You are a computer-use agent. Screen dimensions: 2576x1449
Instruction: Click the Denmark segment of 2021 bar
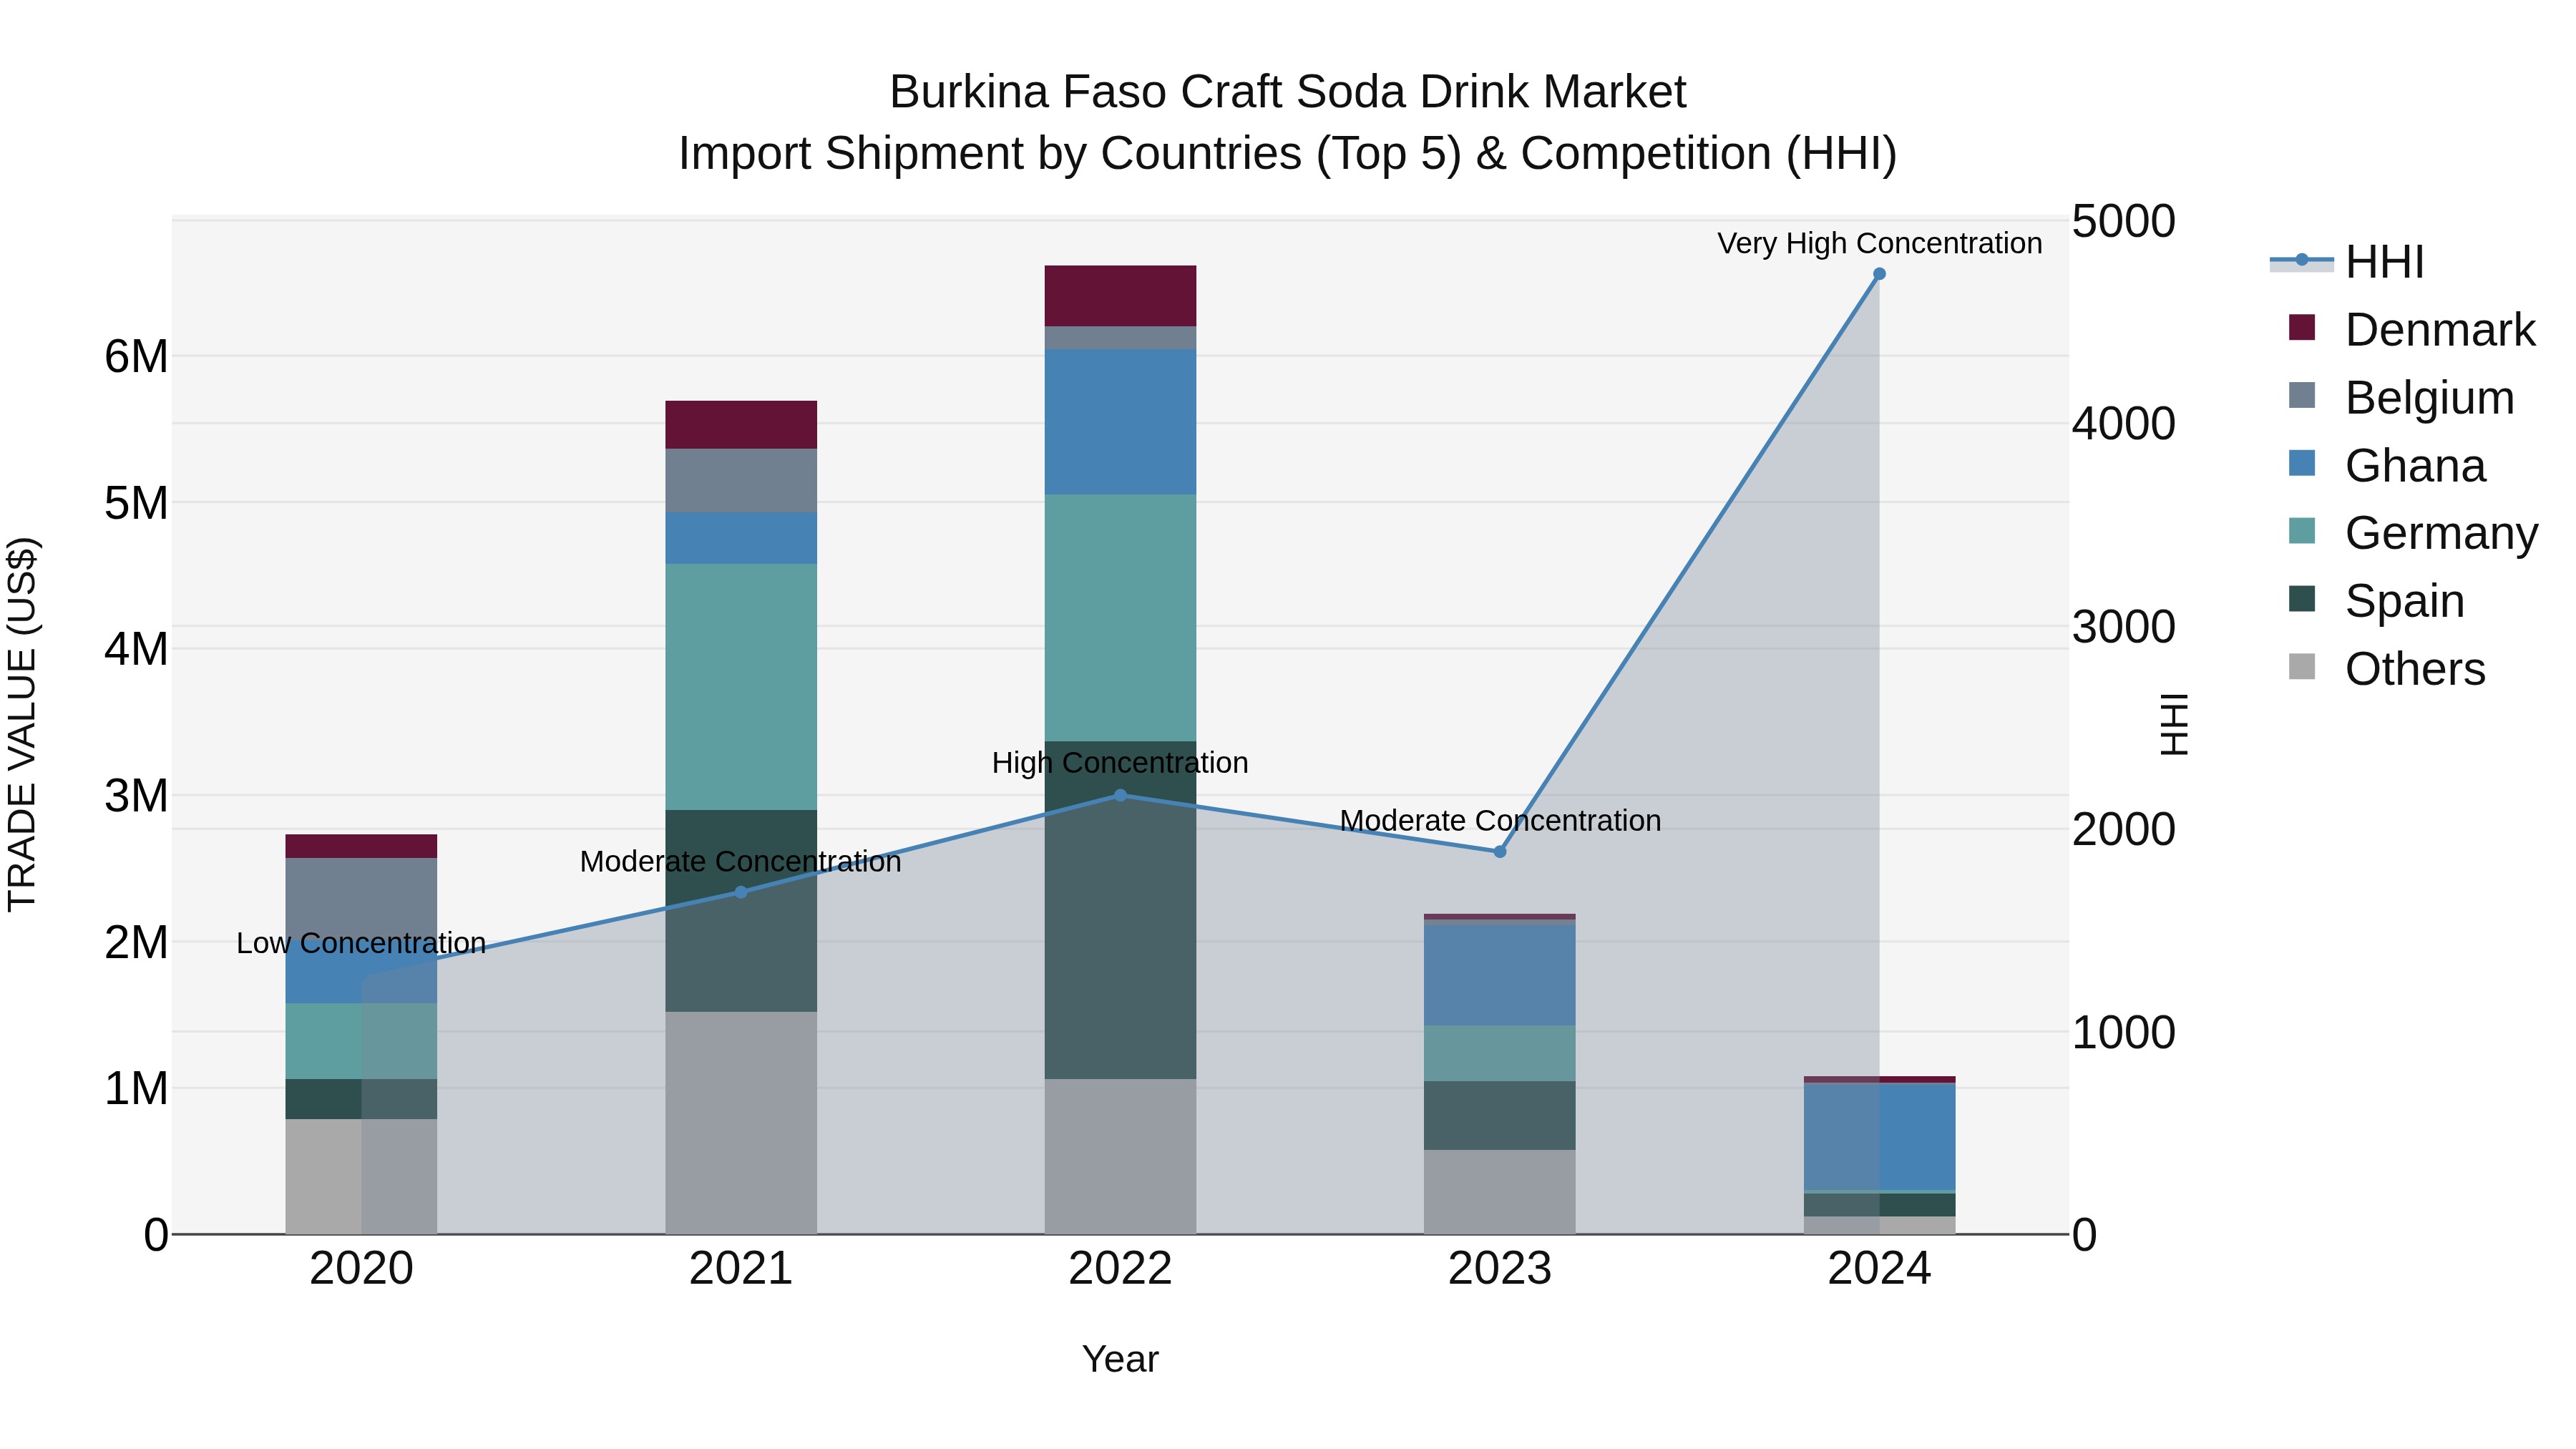pyautogui.click(x=741, y=425)
